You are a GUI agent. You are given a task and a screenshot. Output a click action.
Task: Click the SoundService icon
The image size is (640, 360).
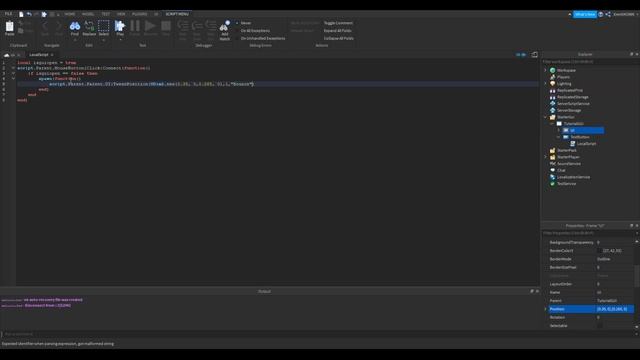pos(552,164)
